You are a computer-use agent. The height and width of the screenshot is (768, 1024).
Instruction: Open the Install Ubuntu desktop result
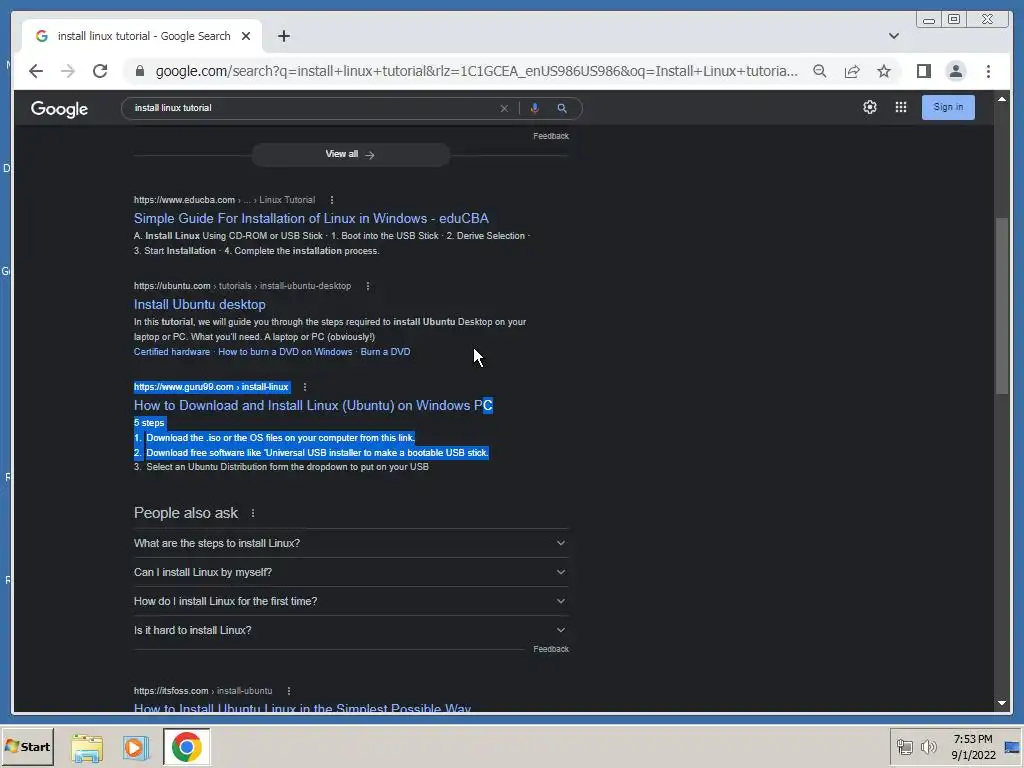tap(199, 304)
